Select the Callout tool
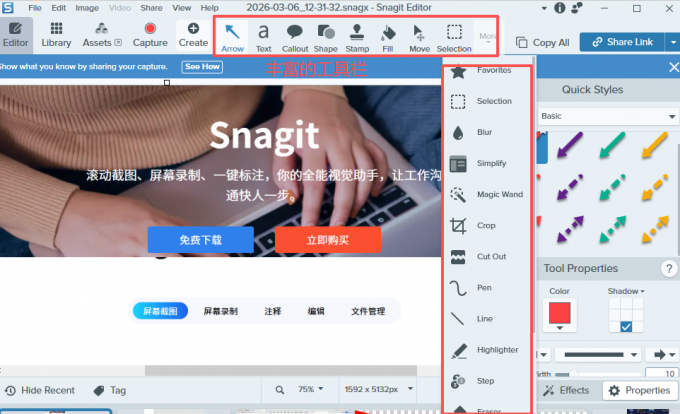This screenshot has width=680, height=414. [x=295, y=37]
